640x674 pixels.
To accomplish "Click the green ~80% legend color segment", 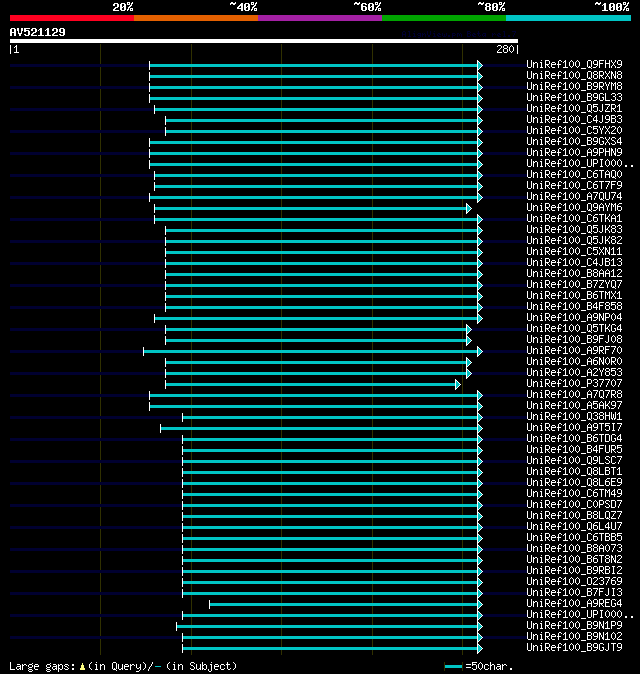I will [x=444, y=18].
